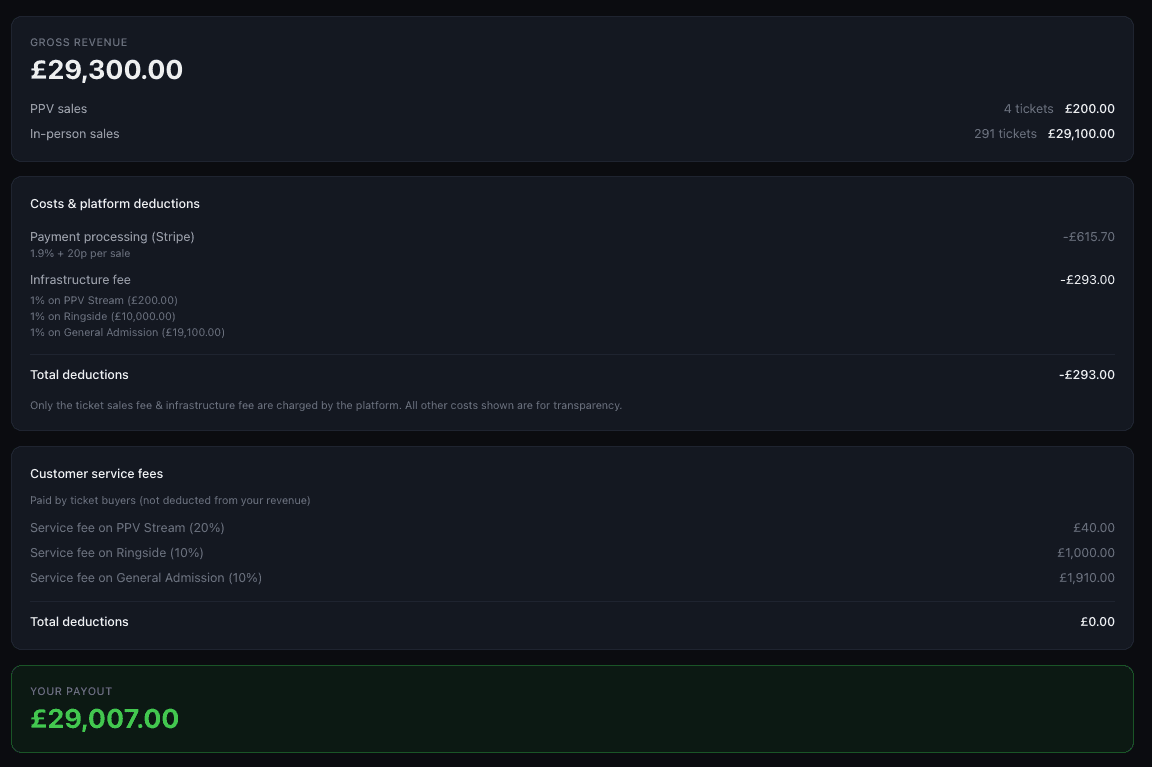1152x767 pixels.
Task: Select the GROSS REVENUE heading
Action: [78, 42]
